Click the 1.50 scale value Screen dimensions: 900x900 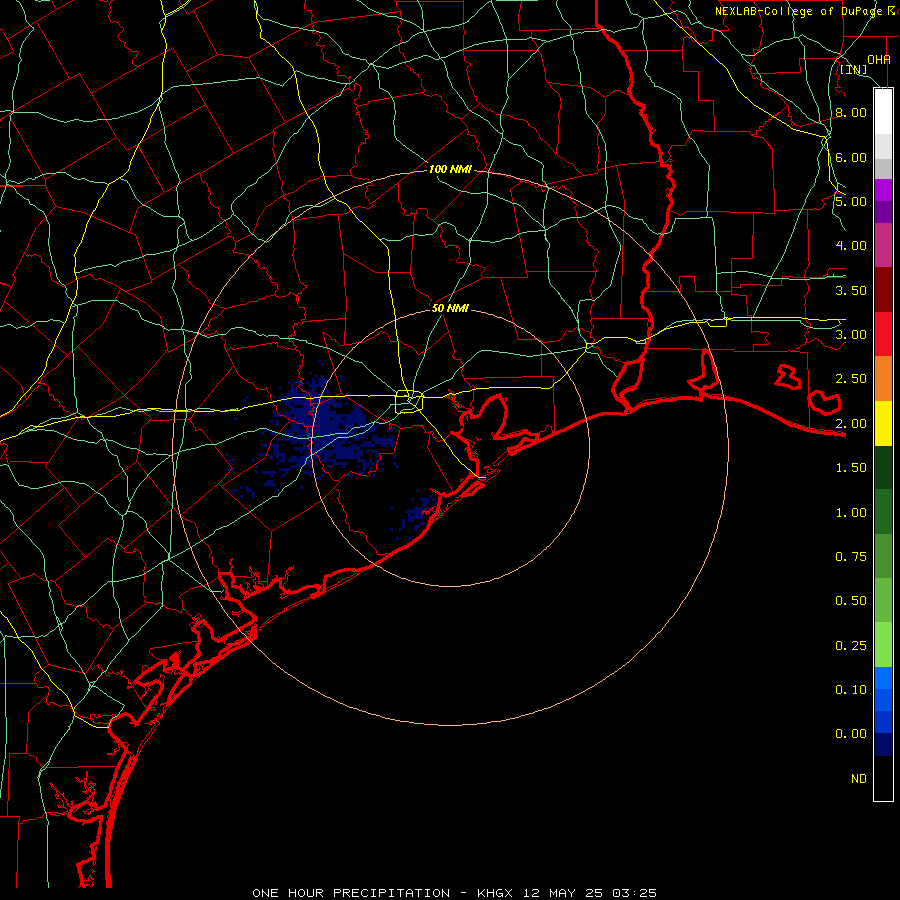pos(851,468)
